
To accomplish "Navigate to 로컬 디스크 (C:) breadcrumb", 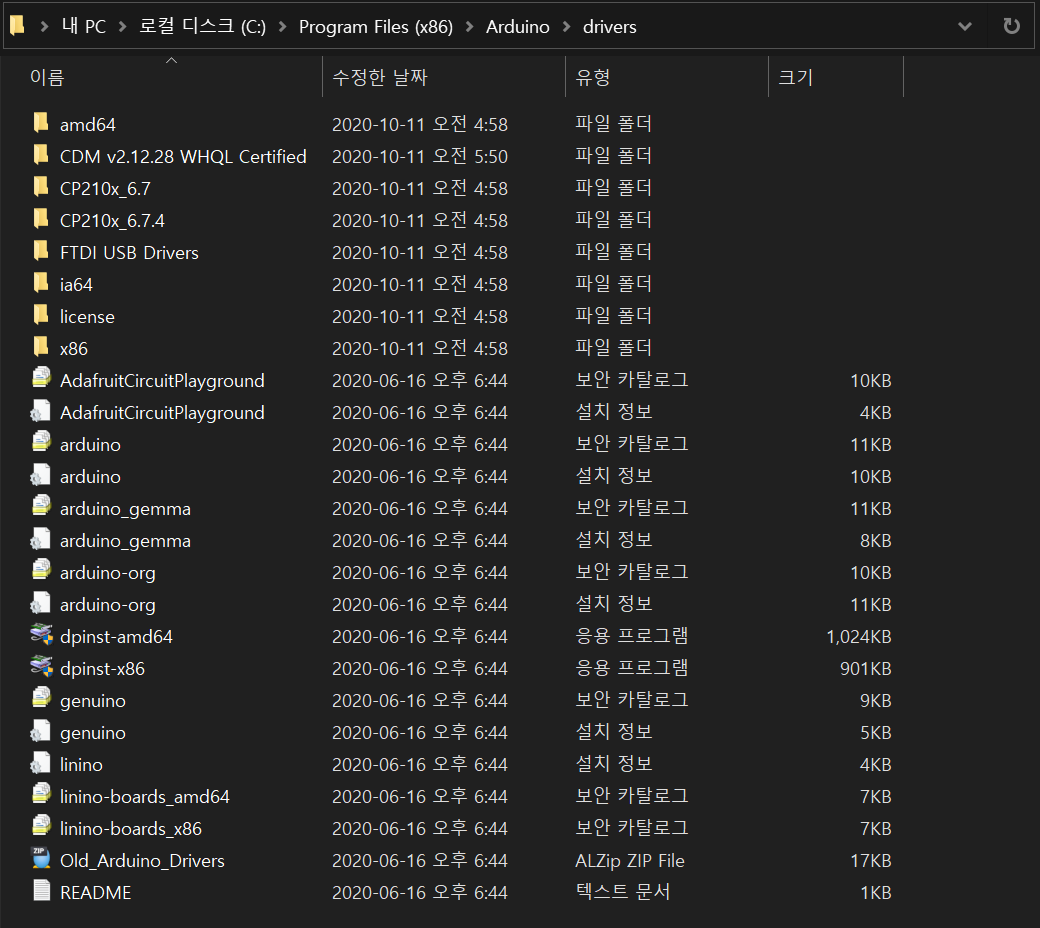I will coord(202,27).
